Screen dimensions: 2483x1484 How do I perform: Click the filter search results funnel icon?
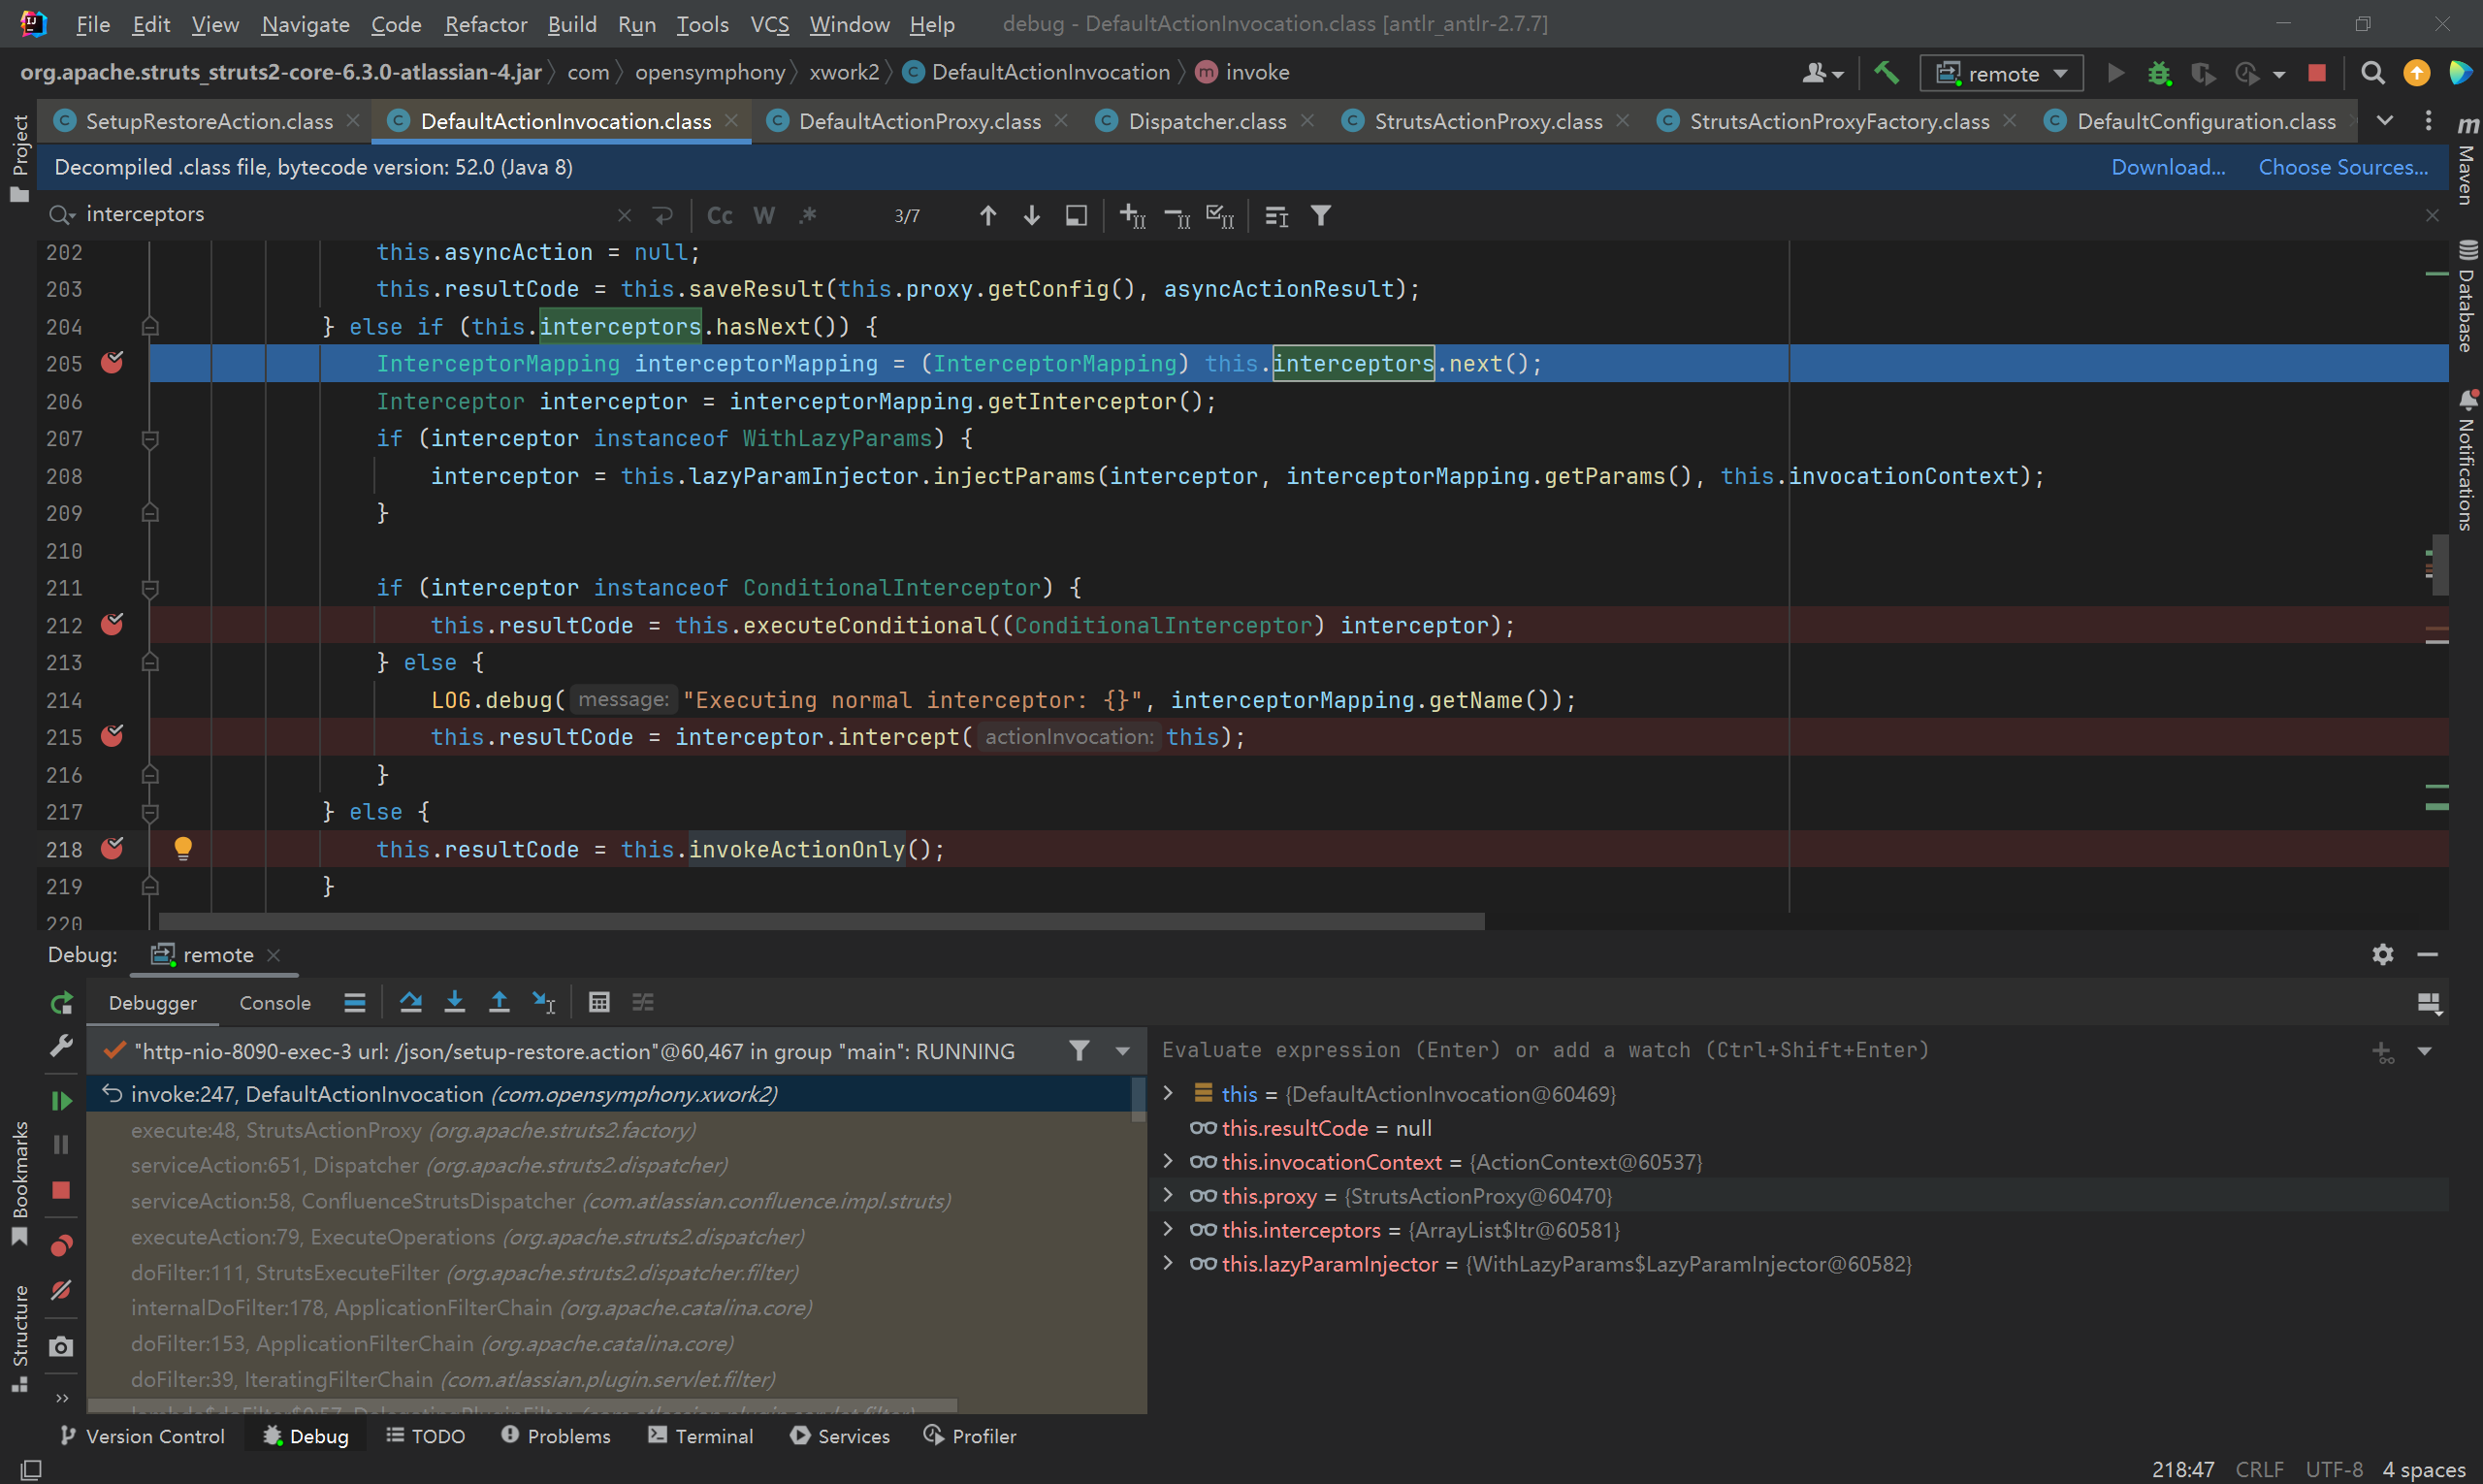tap(1321, 215)
